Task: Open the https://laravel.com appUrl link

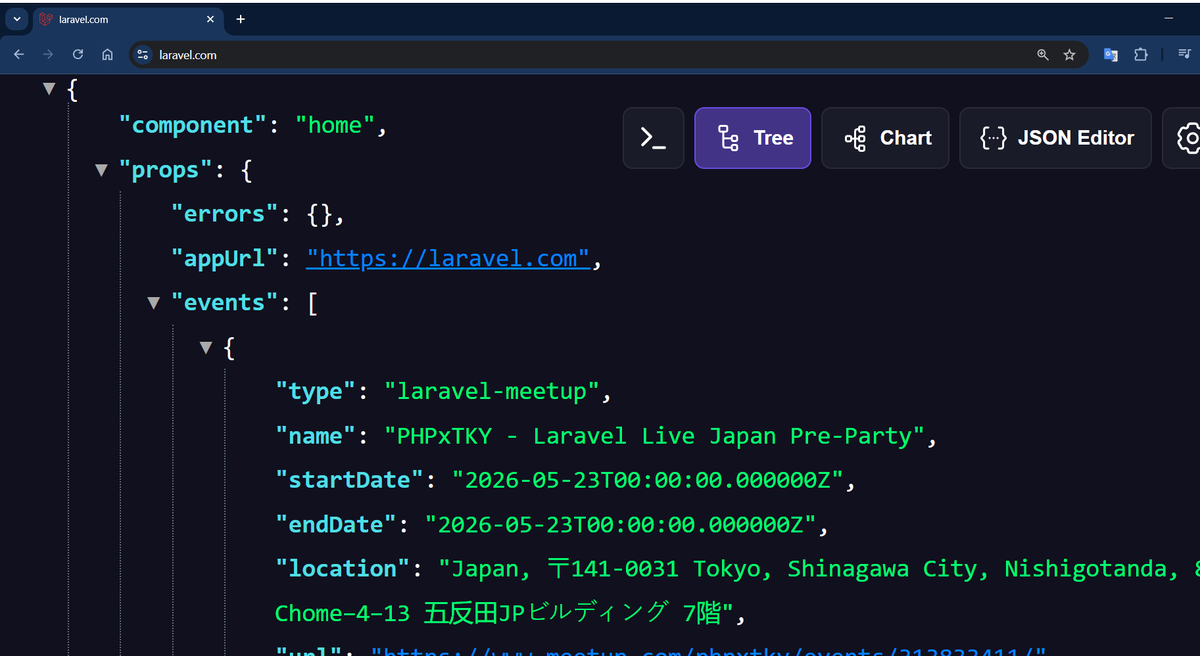Action: (448, 258)
